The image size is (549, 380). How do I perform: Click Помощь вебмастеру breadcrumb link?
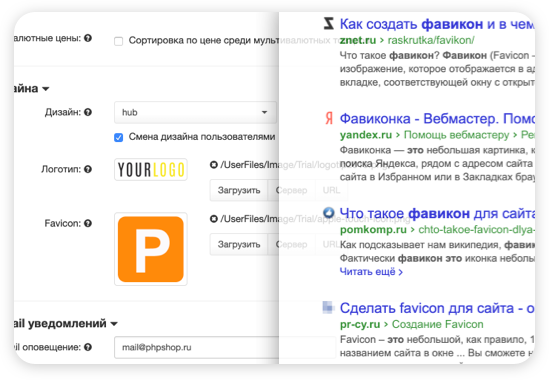457,135
